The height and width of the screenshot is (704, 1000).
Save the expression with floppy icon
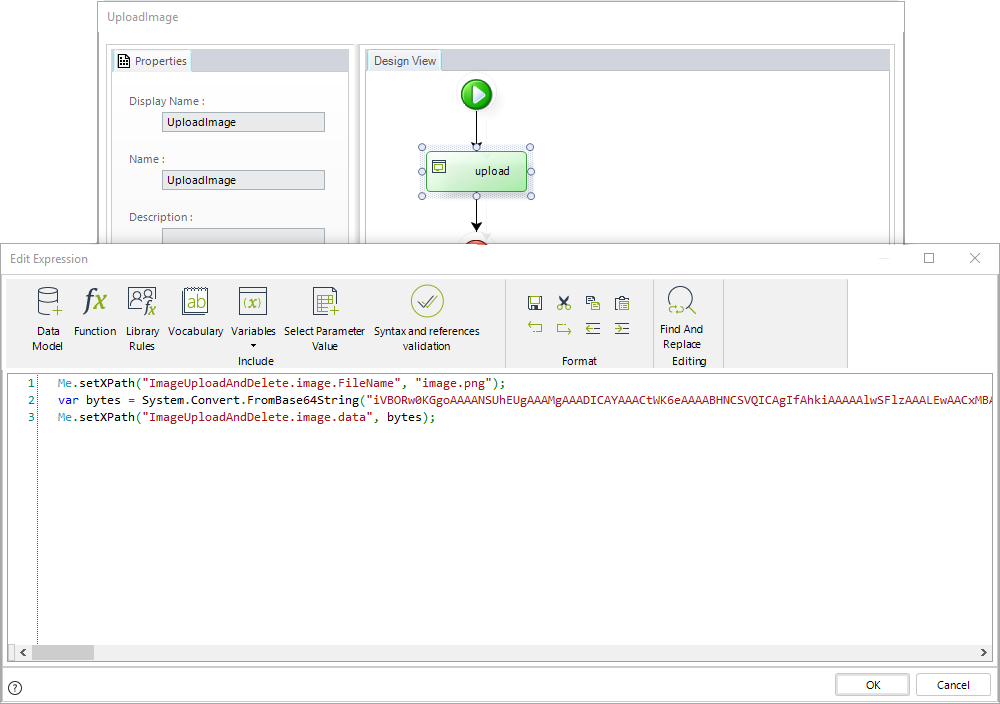(x=535, y=303)
